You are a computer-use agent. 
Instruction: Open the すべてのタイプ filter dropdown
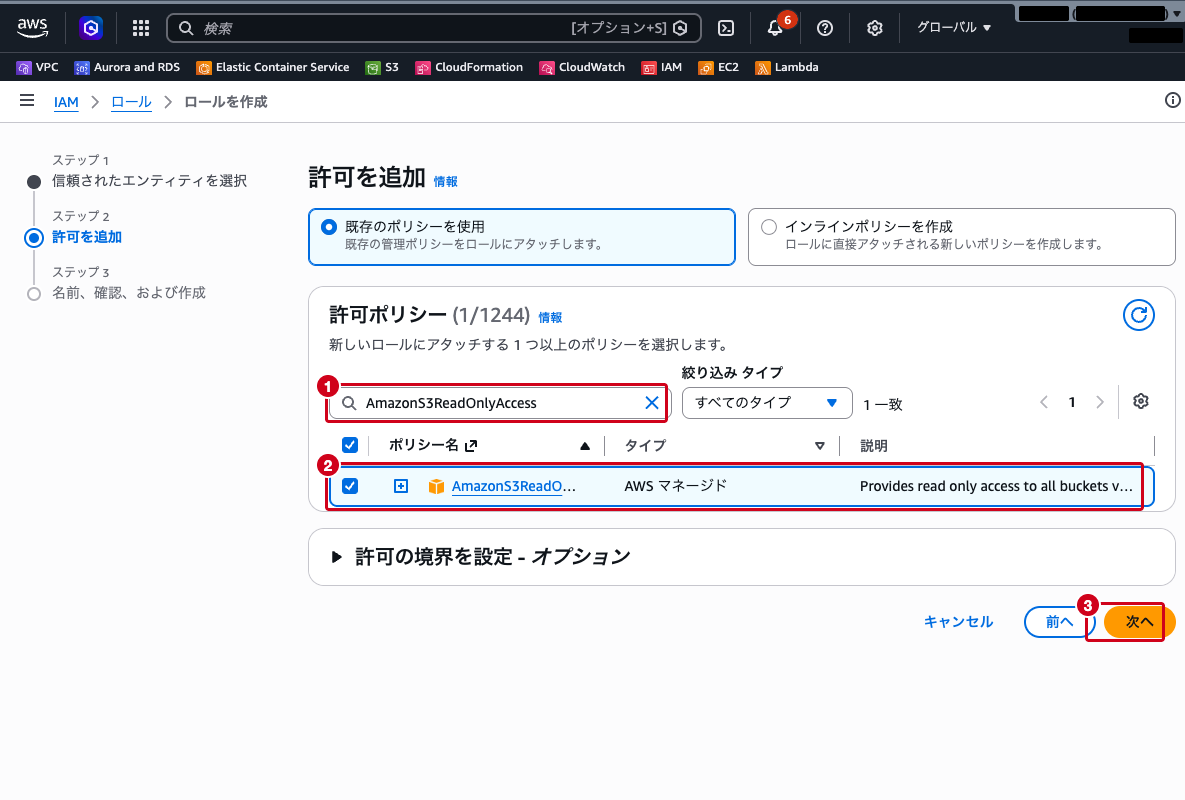767,403
